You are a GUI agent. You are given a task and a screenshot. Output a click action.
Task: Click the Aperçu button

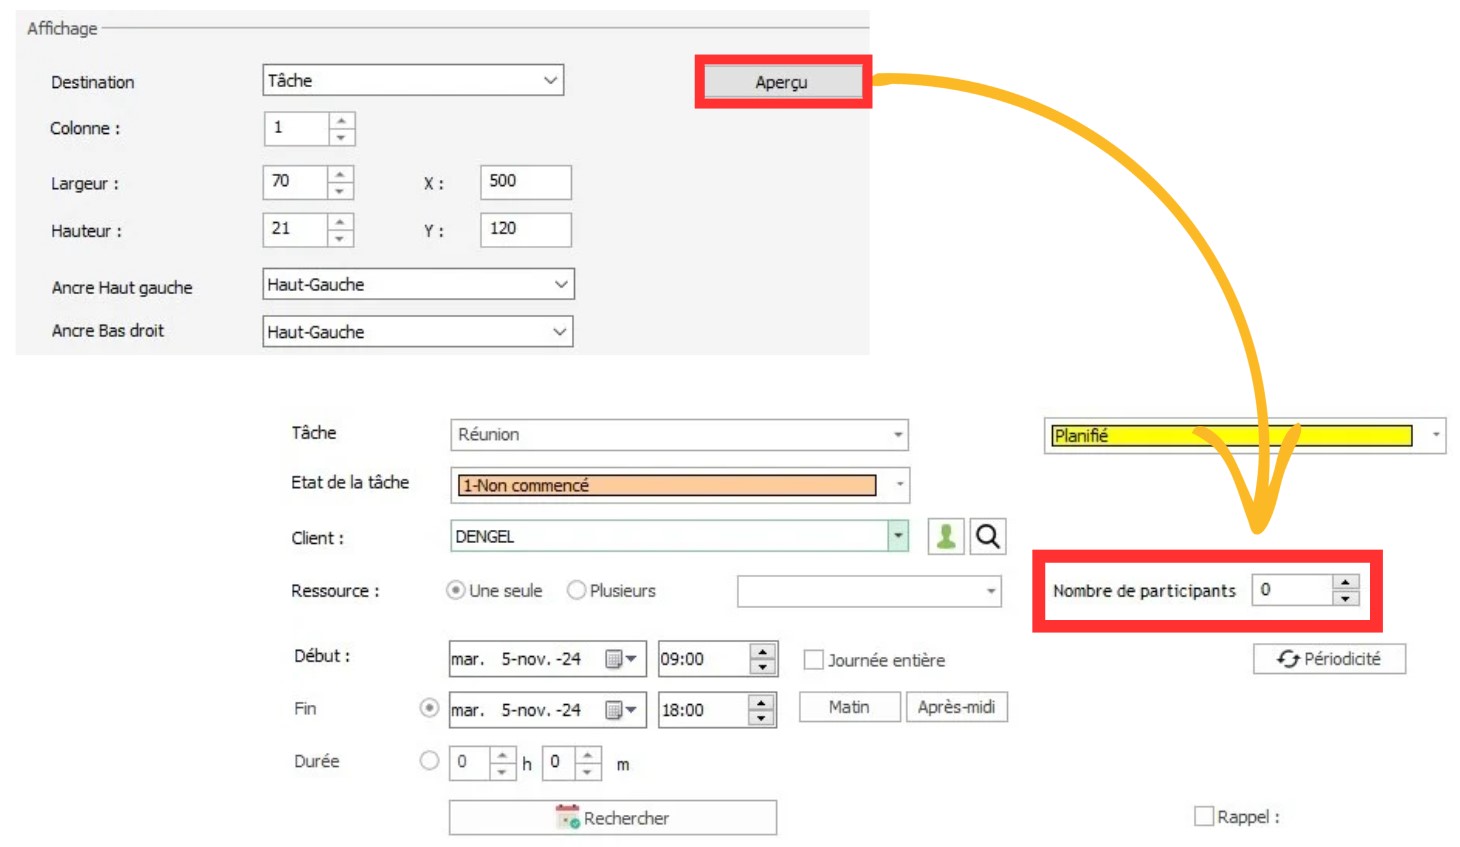(782, 82)
